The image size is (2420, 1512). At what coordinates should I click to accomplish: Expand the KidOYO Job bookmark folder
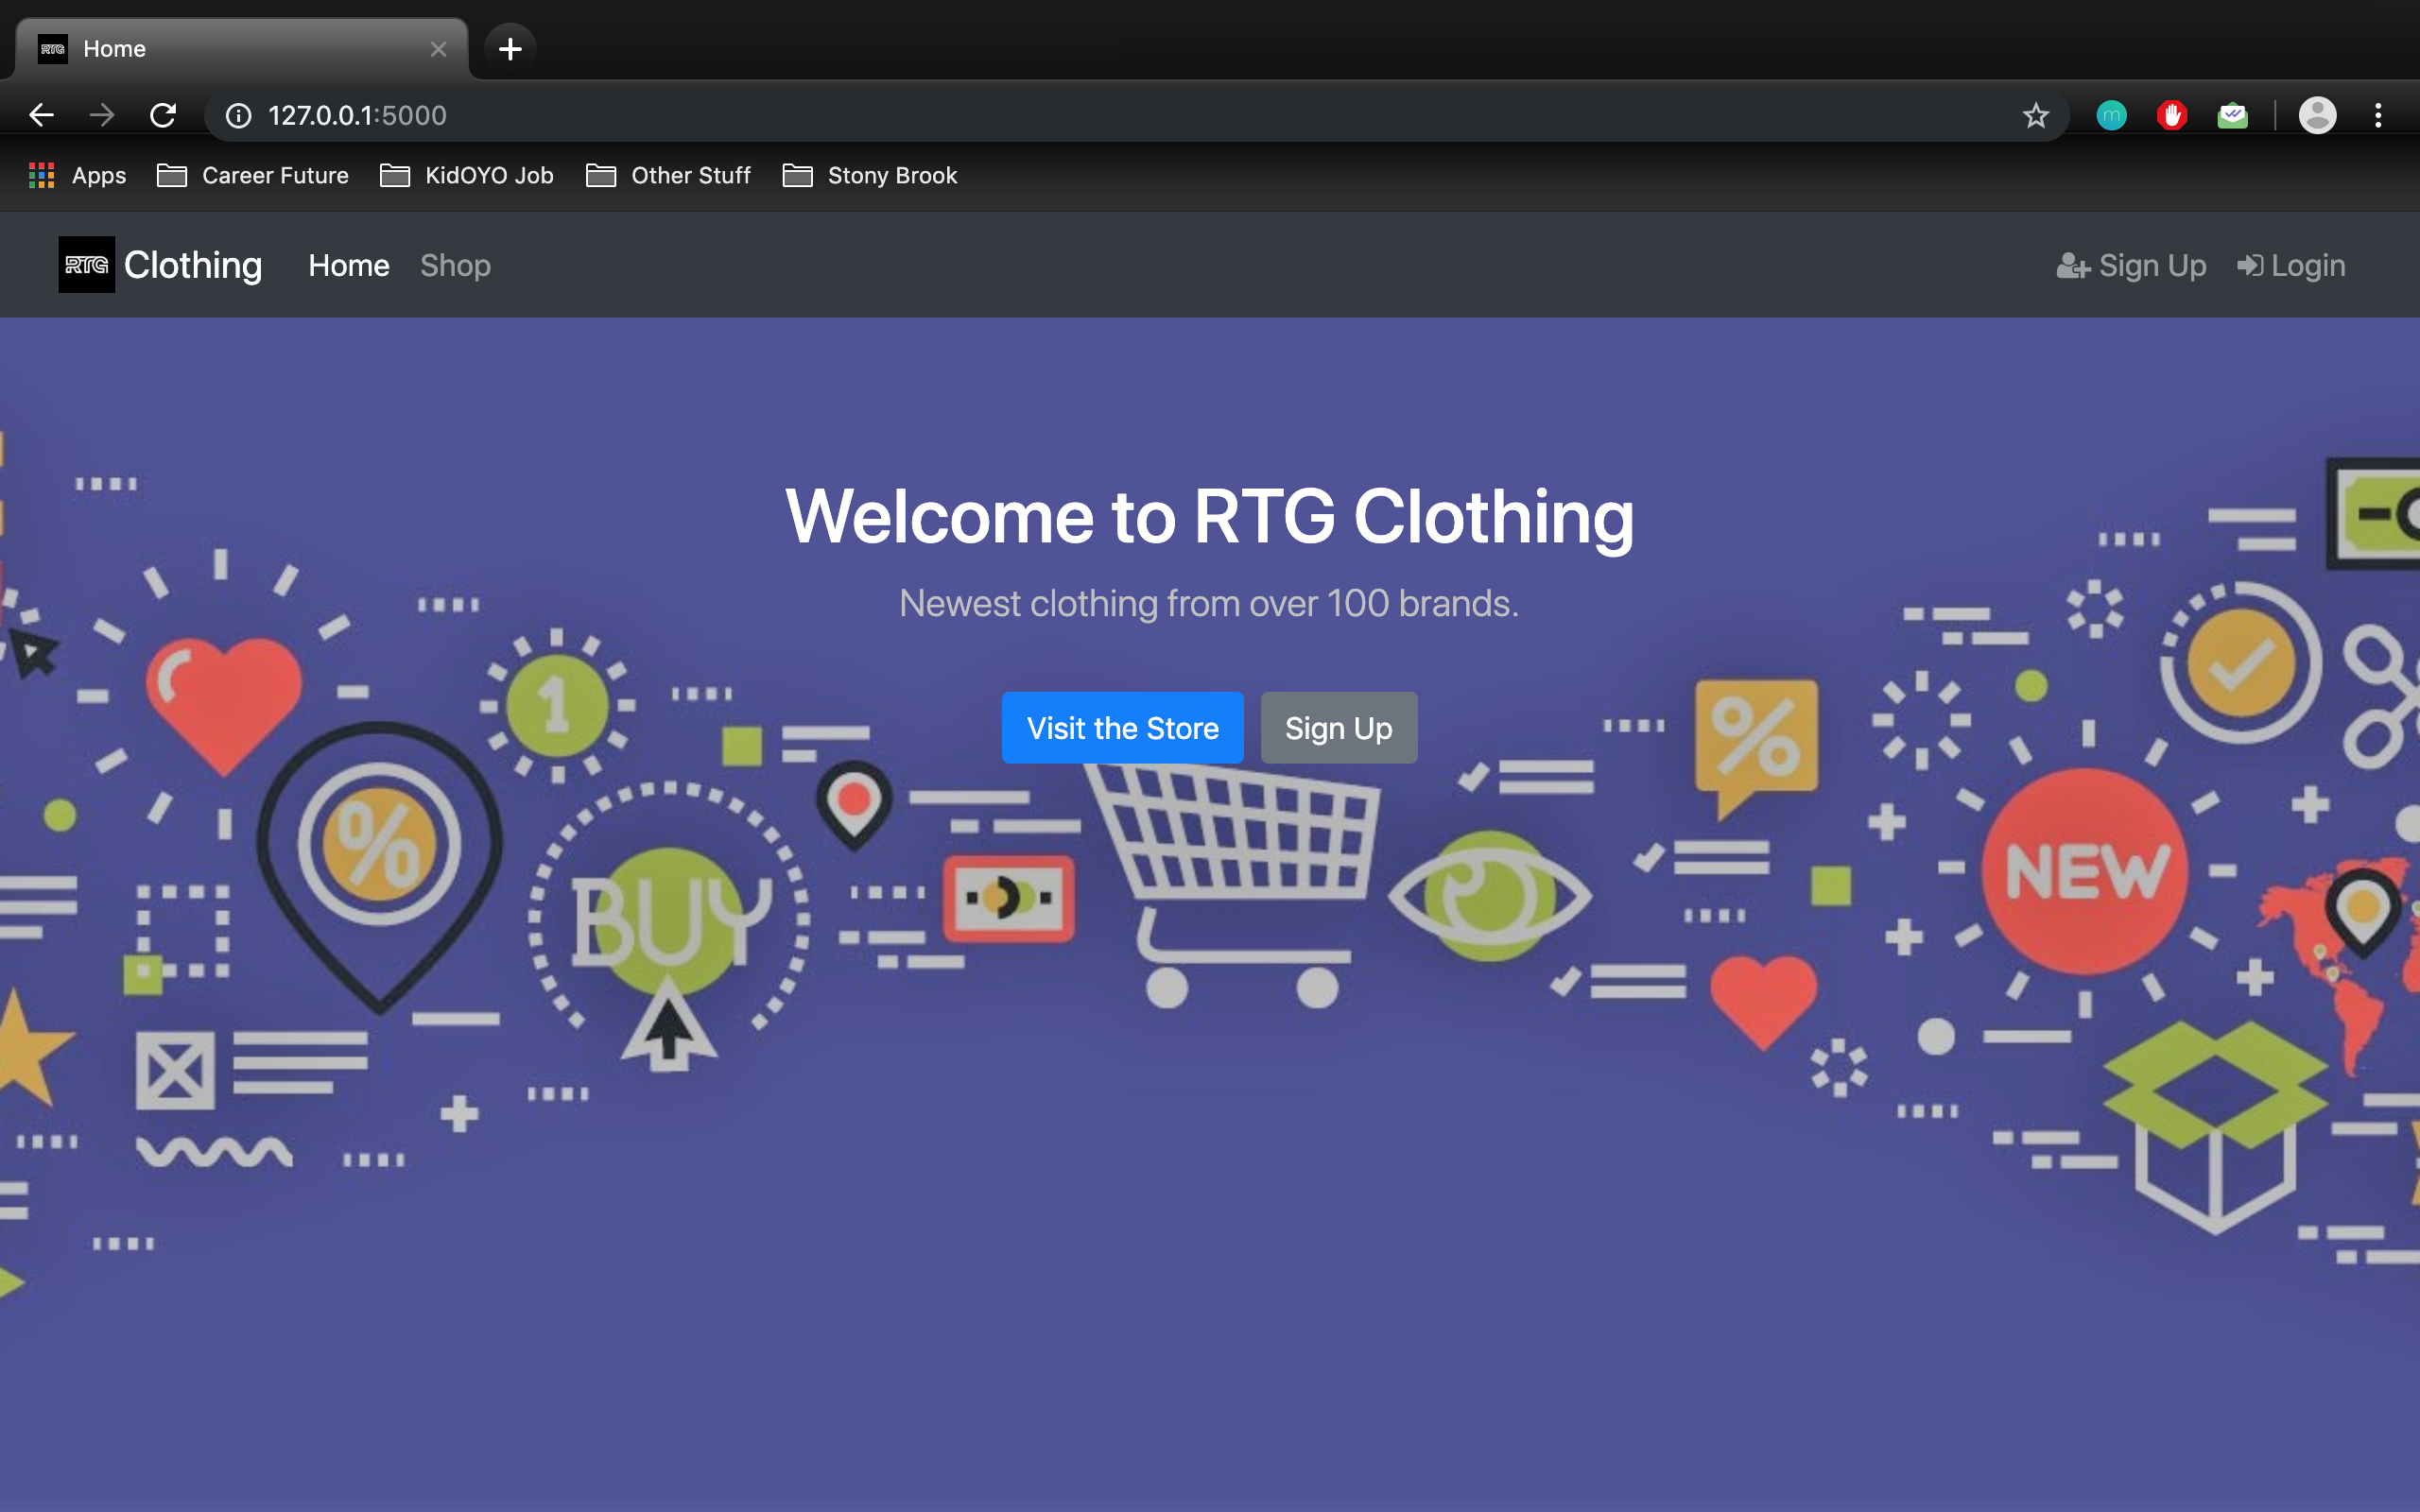[x=467, y=176]
